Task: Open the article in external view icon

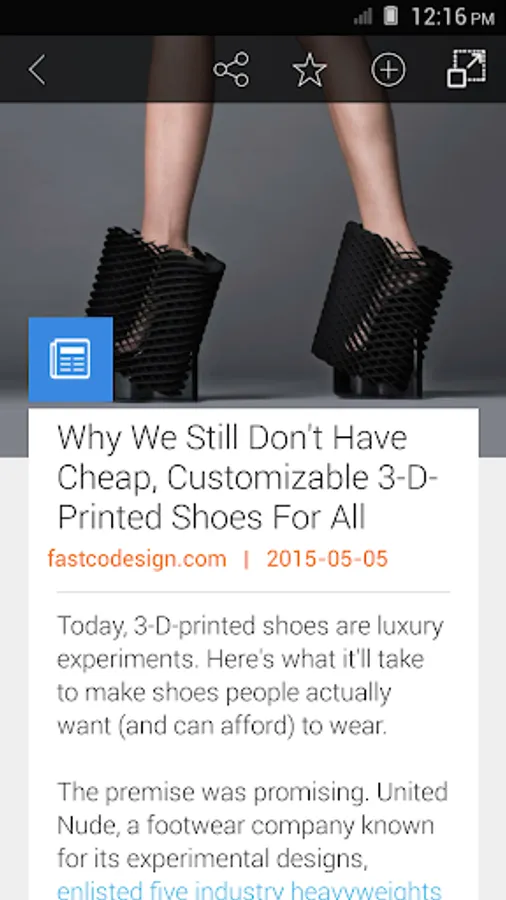Action: coord(466,69)
